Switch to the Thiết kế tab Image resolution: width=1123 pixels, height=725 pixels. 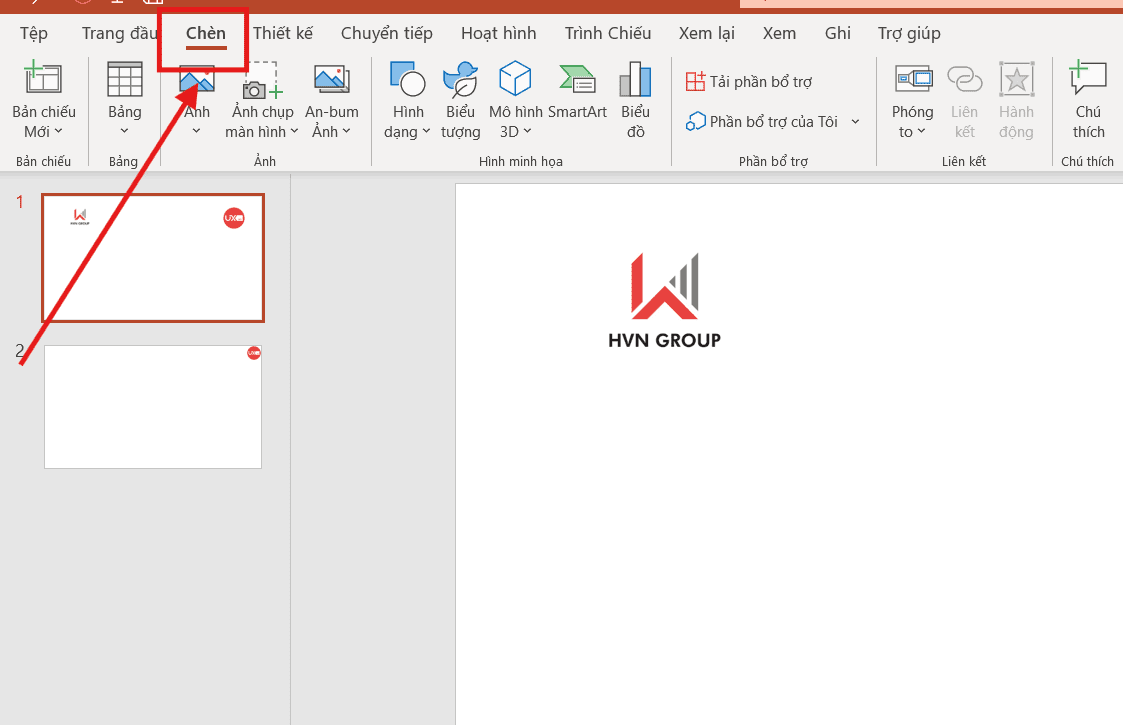point(283,32)
